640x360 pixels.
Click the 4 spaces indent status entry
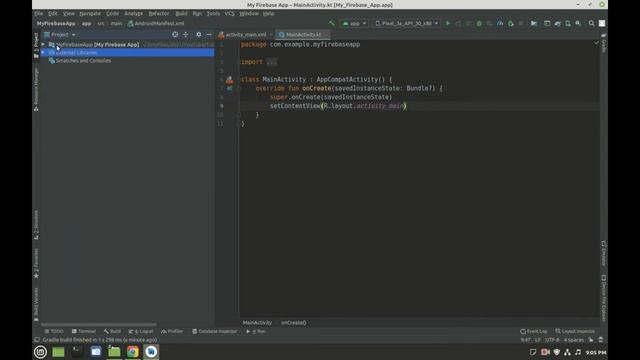(573, 340)
